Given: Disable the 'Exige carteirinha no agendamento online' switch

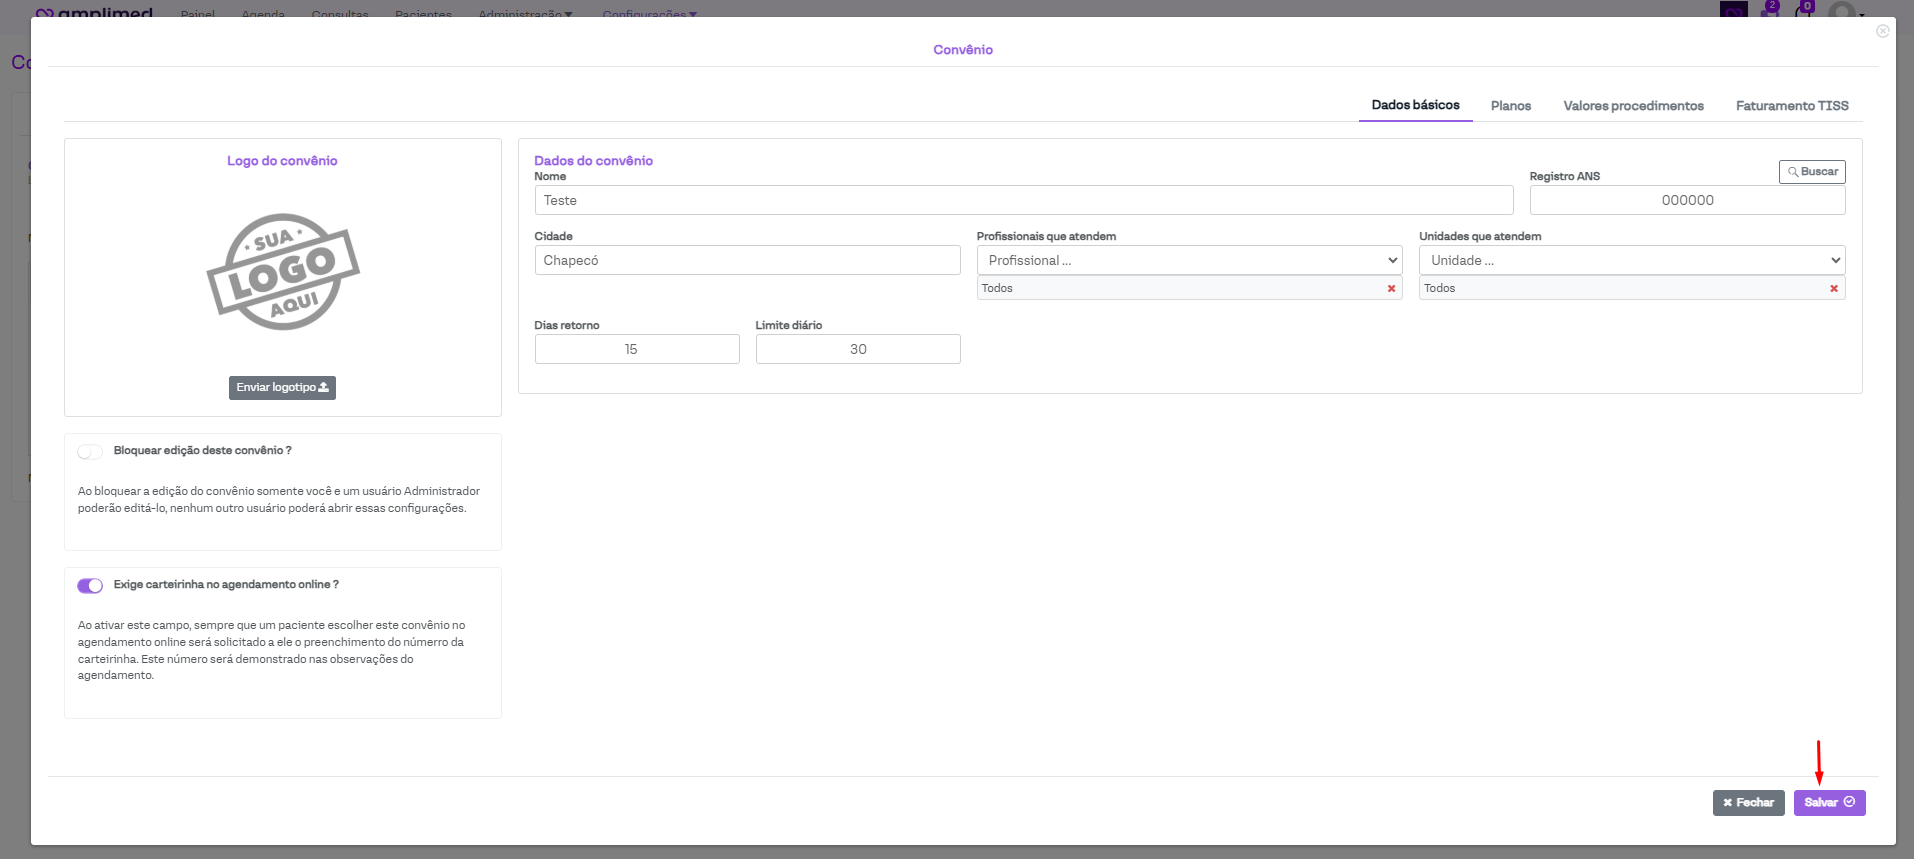Looking at the screenshot, I should click(90, 586).
